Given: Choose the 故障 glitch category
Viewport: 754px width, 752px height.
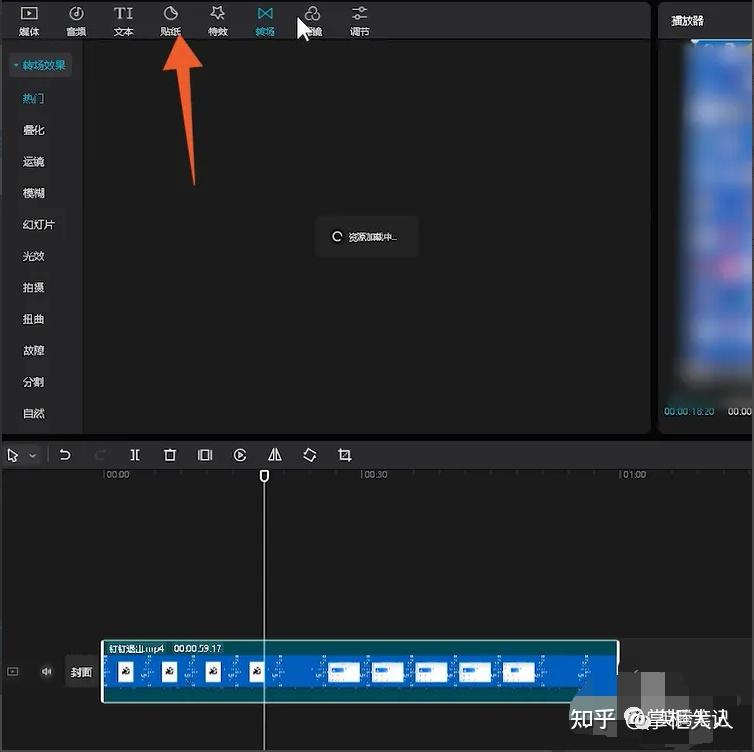Looking at the screenshot, I should (33, 351).
